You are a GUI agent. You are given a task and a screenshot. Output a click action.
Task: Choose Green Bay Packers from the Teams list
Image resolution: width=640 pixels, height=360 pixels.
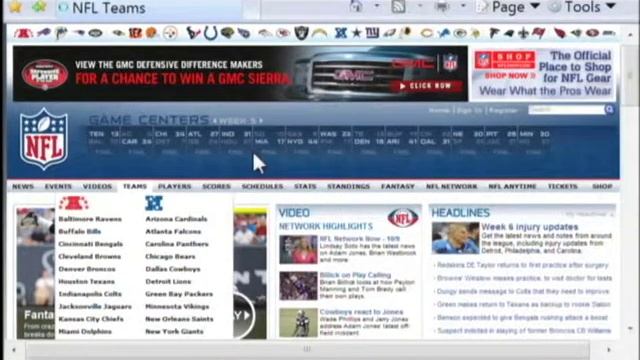tap(179, 294)
